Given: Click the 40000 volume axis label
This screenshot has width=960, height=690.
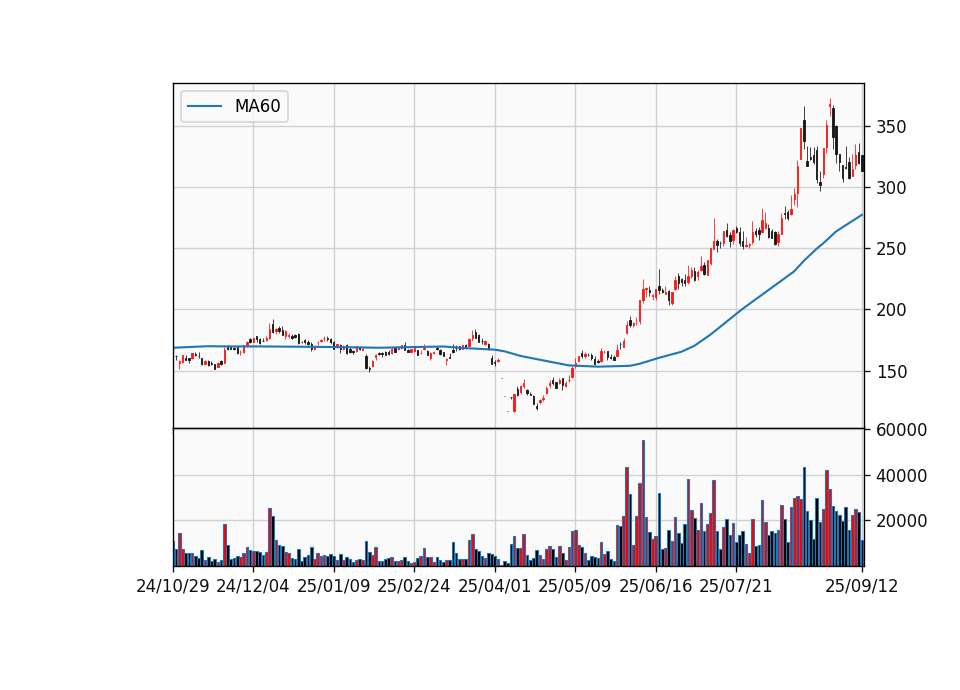Looking at the screenshot, I should tap(901, 476).
